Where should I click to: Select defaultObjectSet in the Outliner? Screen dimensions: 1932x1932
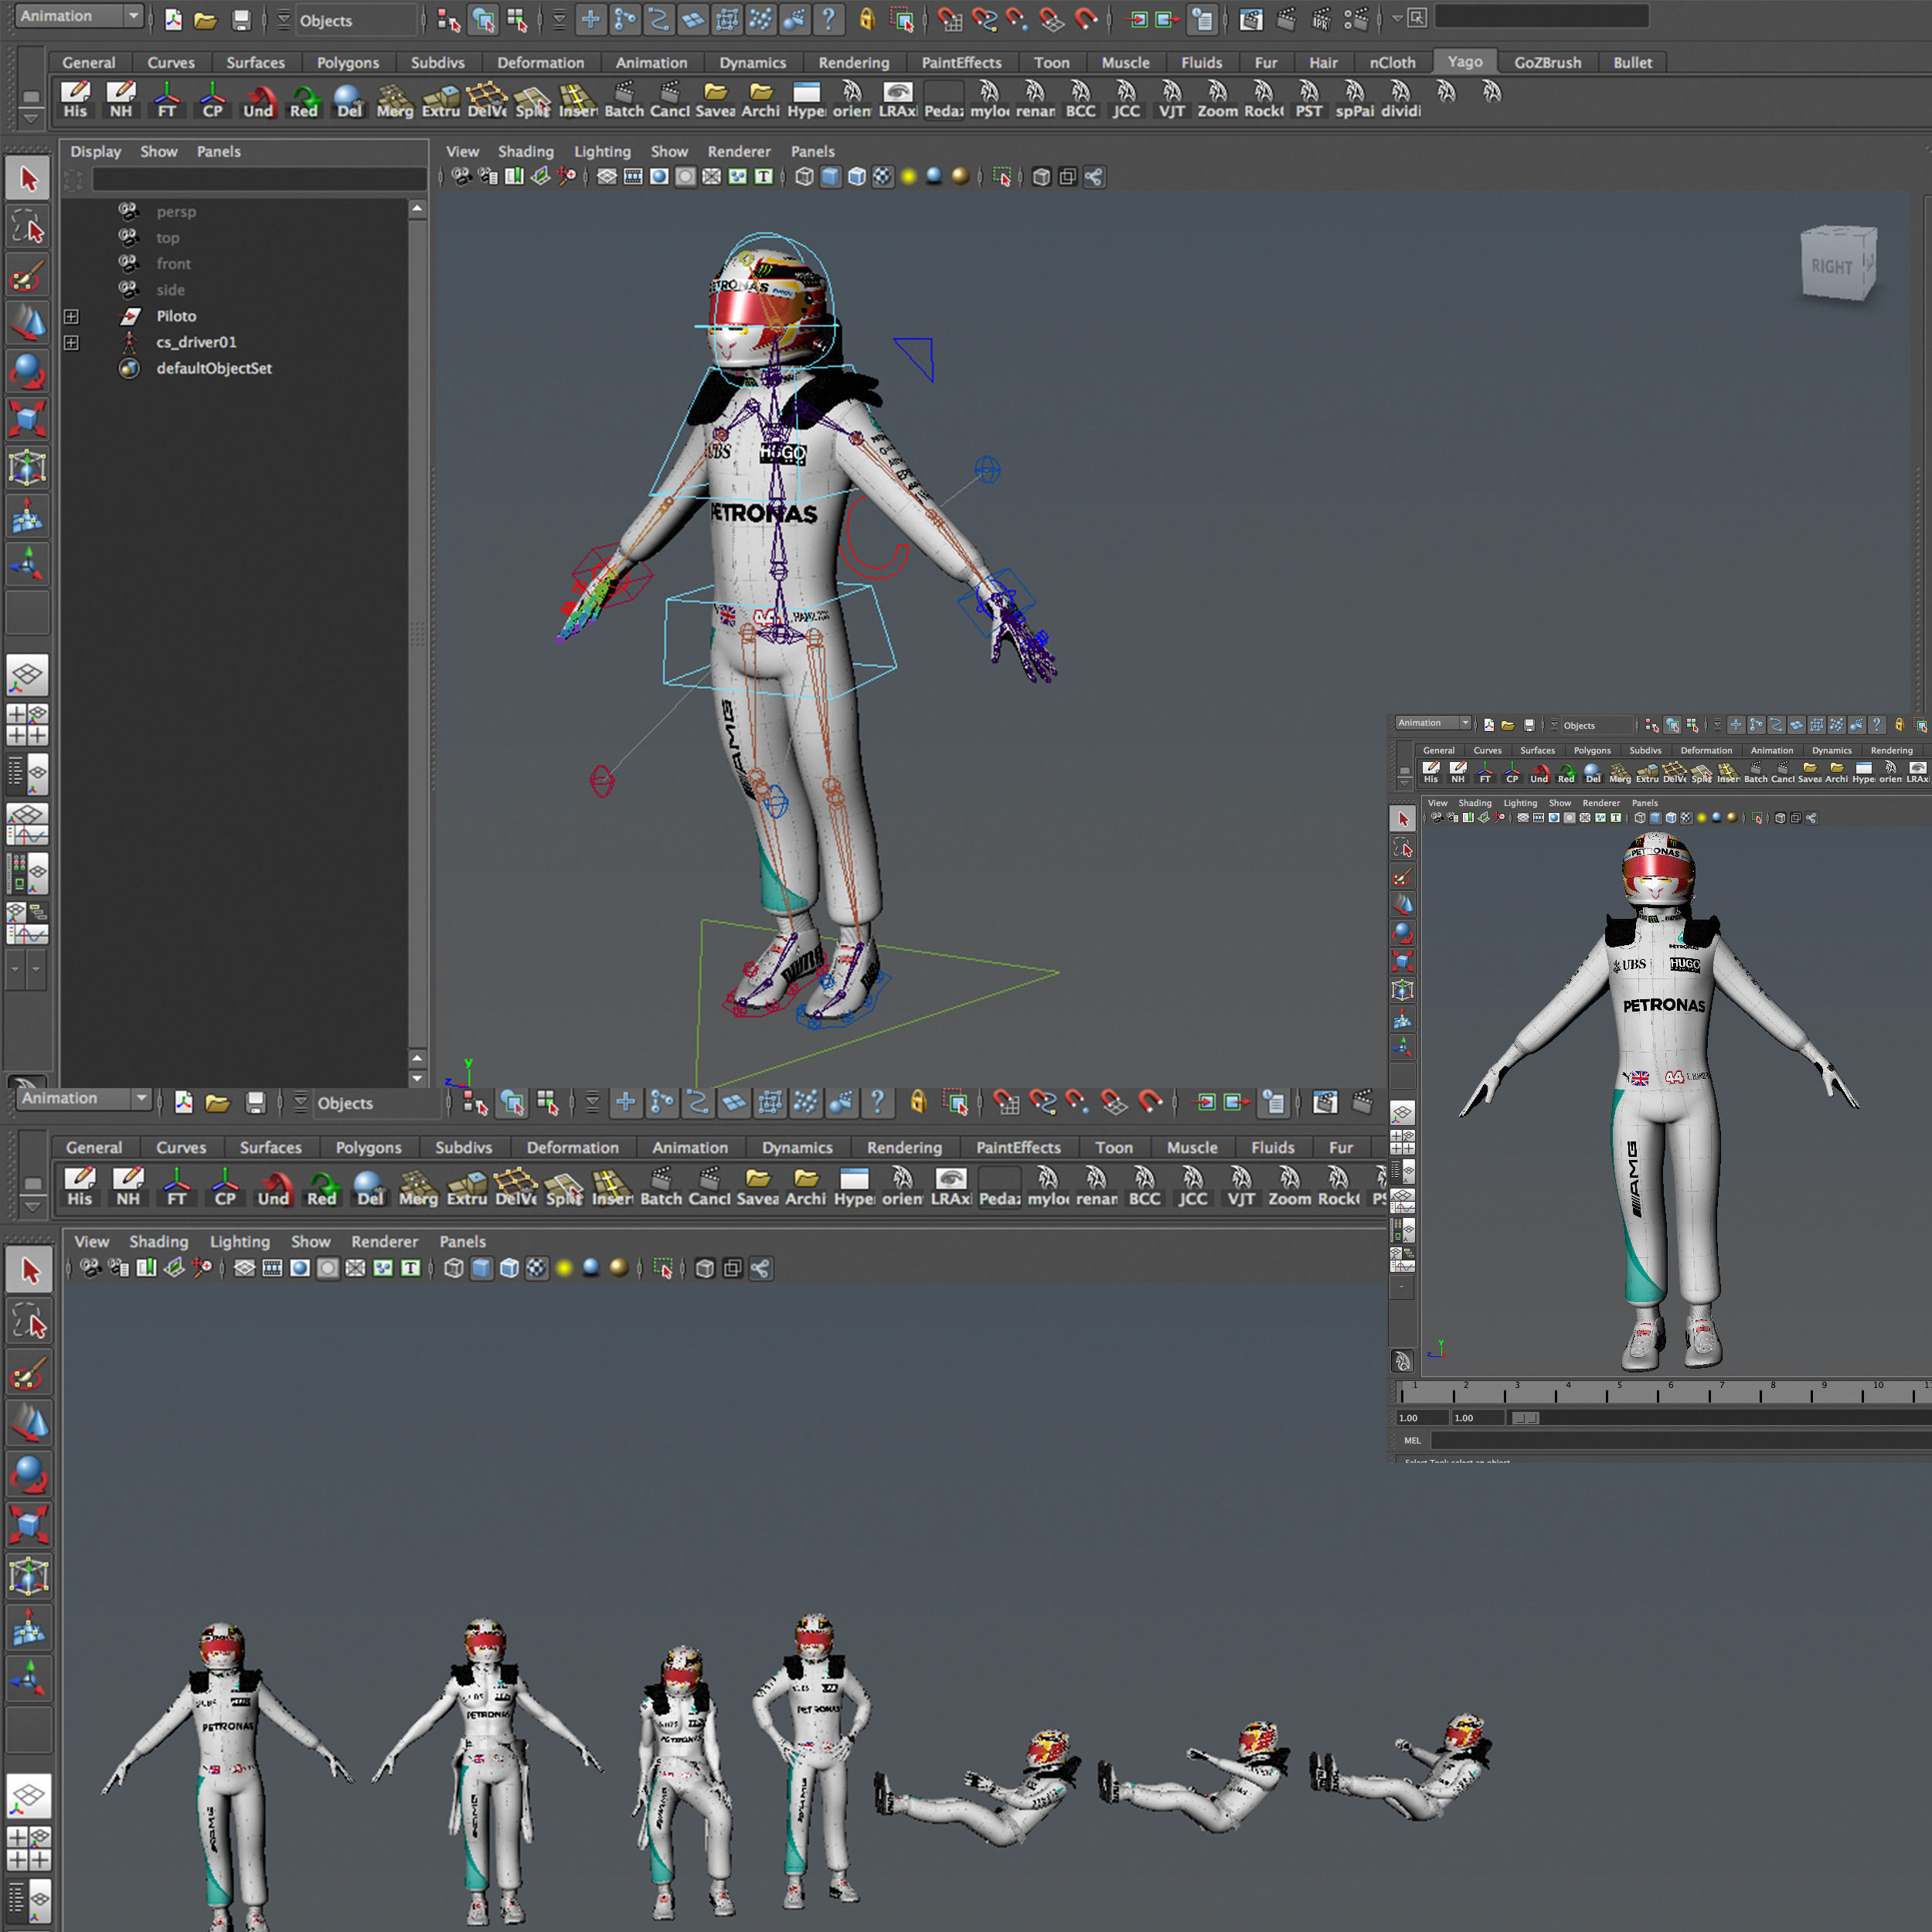click(x=214, y=368)
